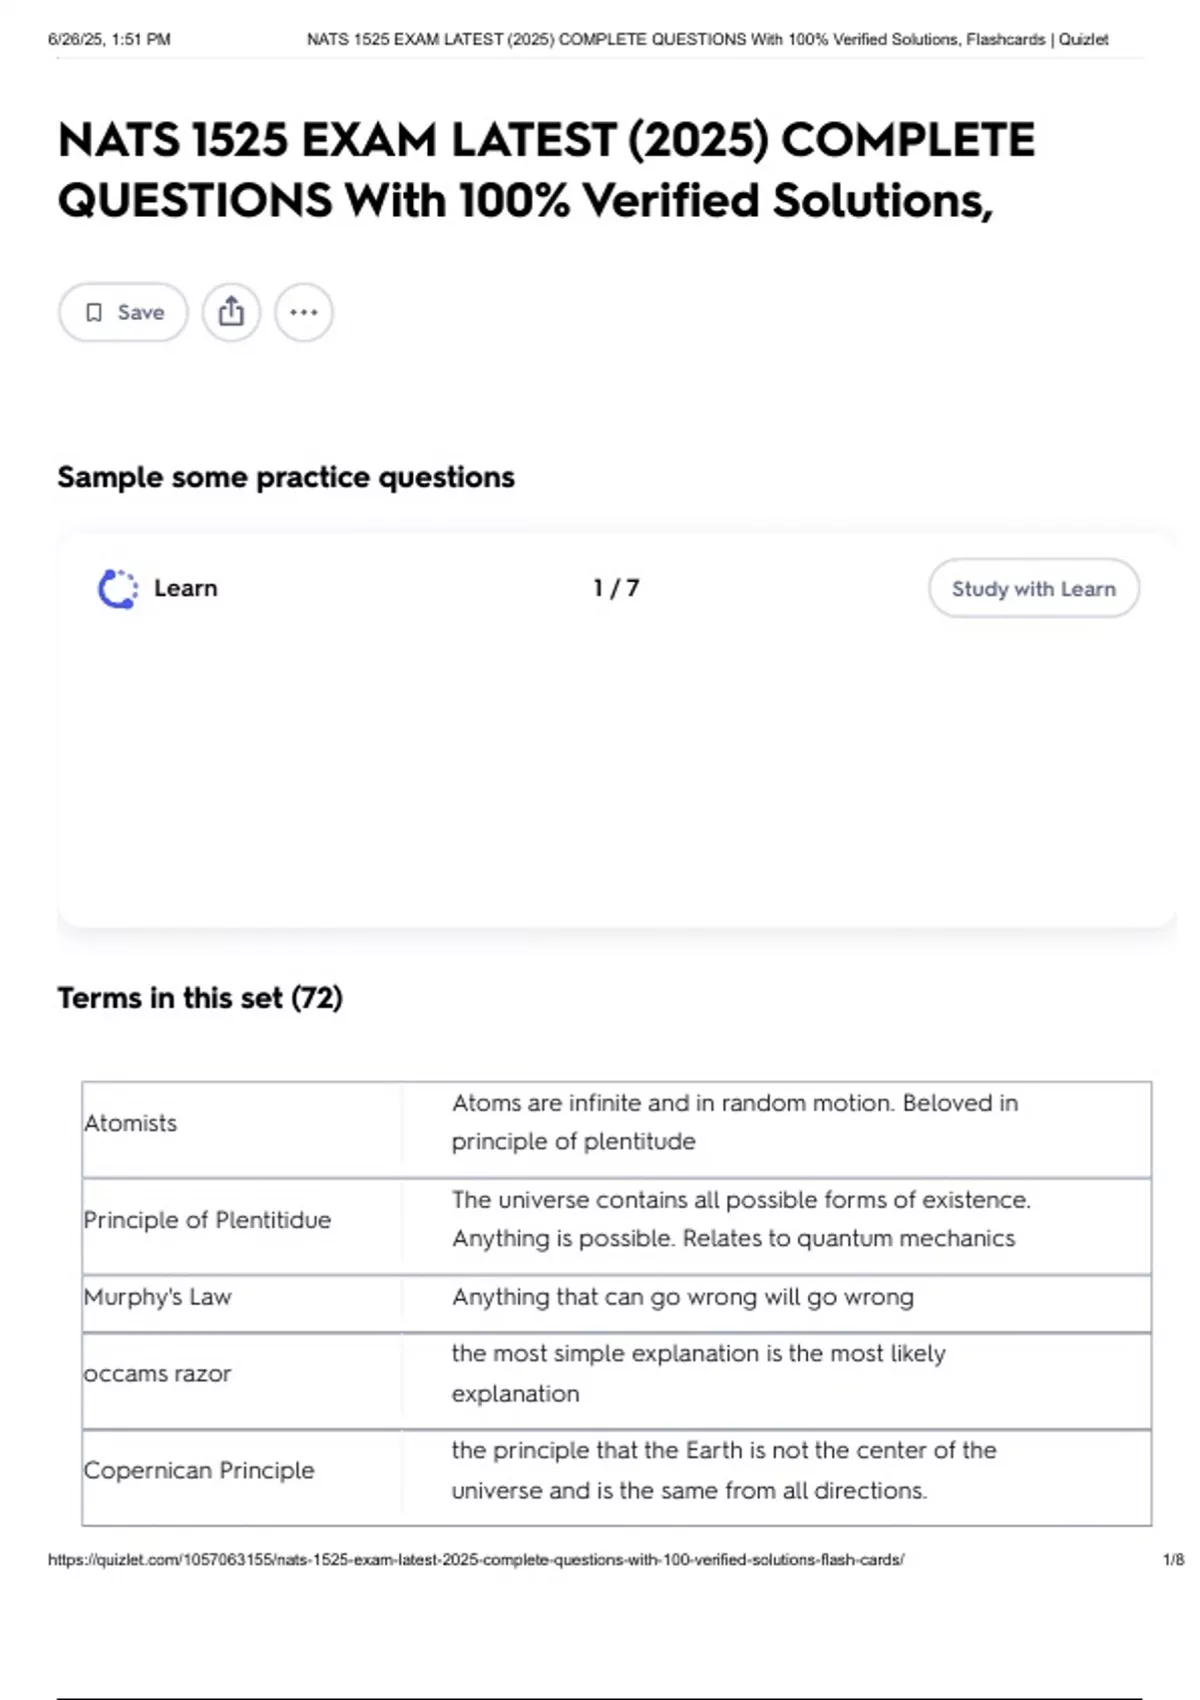Open the quizlet.com URL in the footer
1200x1700 pixels.
coord(476,1559)
